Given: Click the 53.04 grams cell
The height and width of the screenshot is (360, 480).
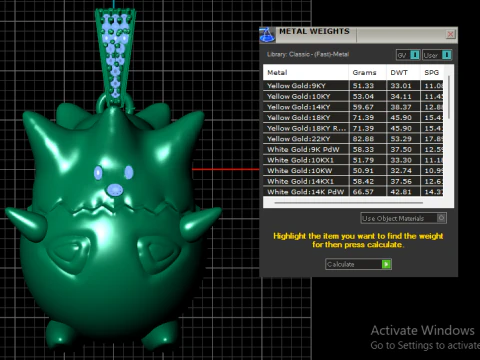Looking at the screenshot, I should 367,96.
